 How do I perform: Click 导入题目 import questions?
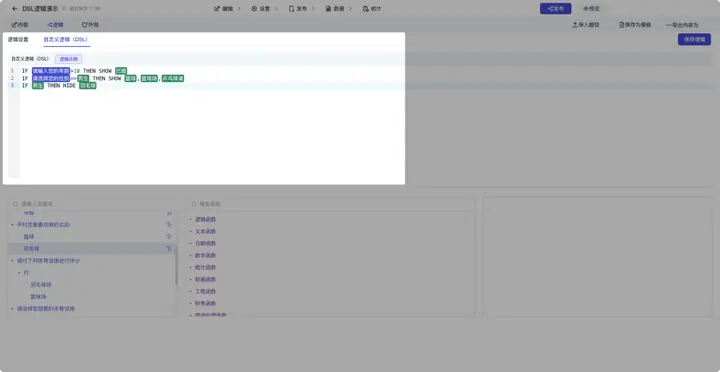click(x=586, y=25)
